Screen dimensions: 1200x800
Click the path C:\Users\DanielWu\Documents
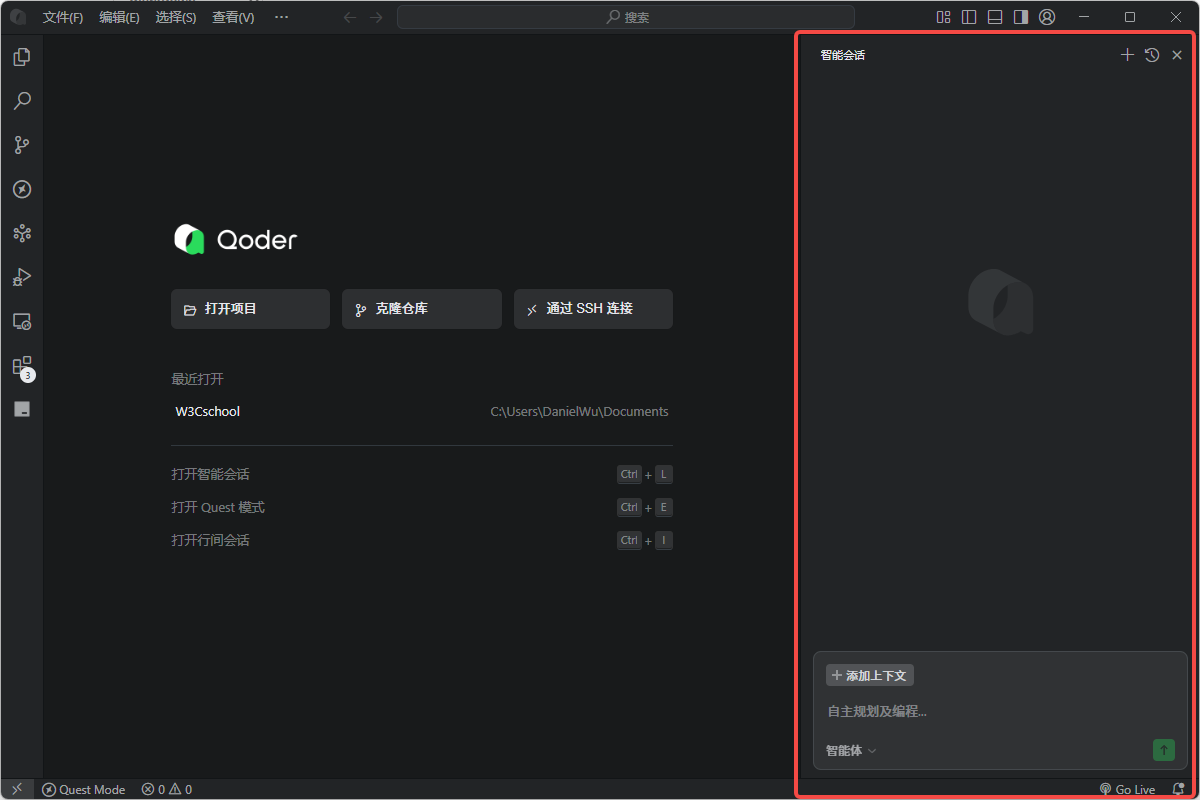pos(579,411)
